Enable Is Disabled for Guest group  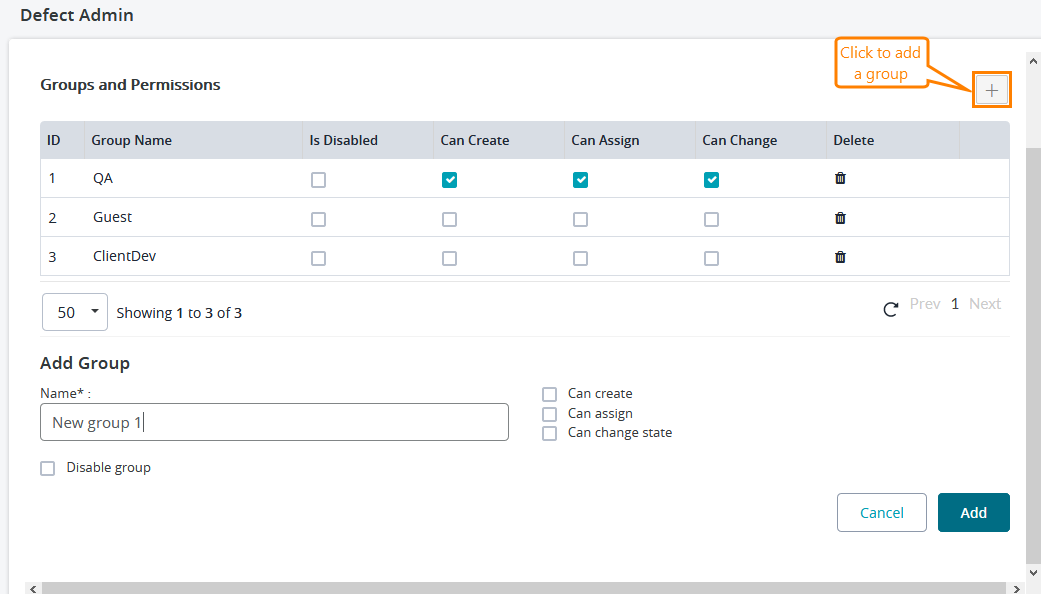(318, 219)
